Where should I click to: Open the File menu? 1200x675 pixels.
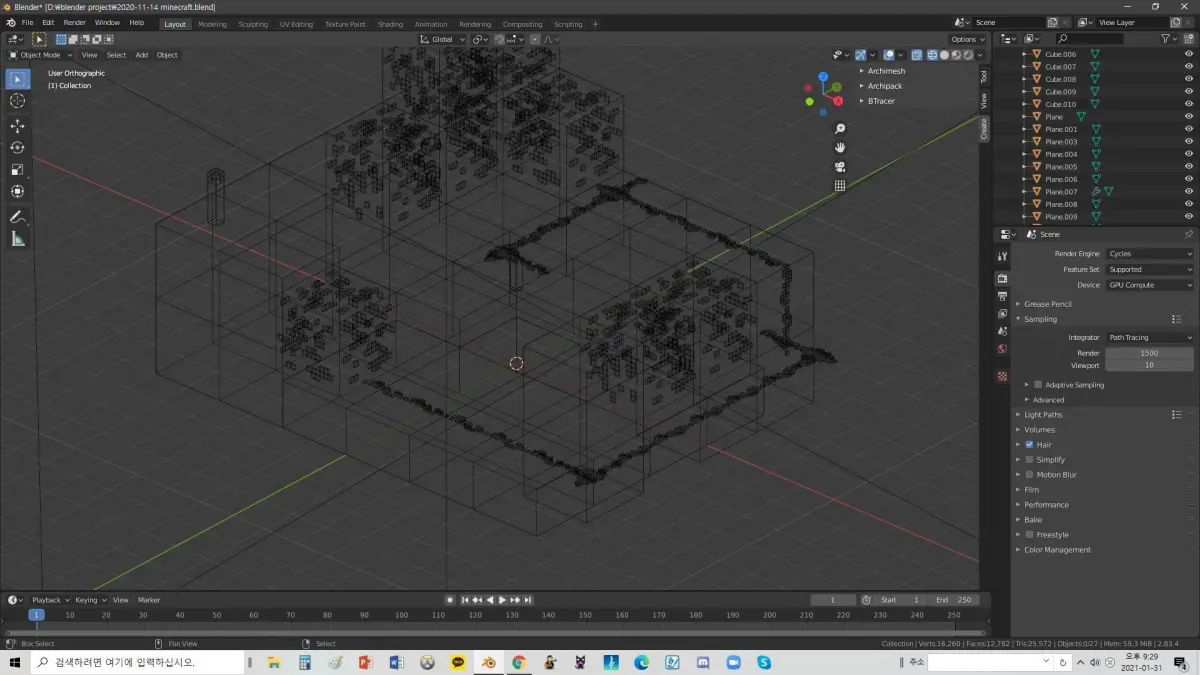pyautogui.click(x=27, y=23)
